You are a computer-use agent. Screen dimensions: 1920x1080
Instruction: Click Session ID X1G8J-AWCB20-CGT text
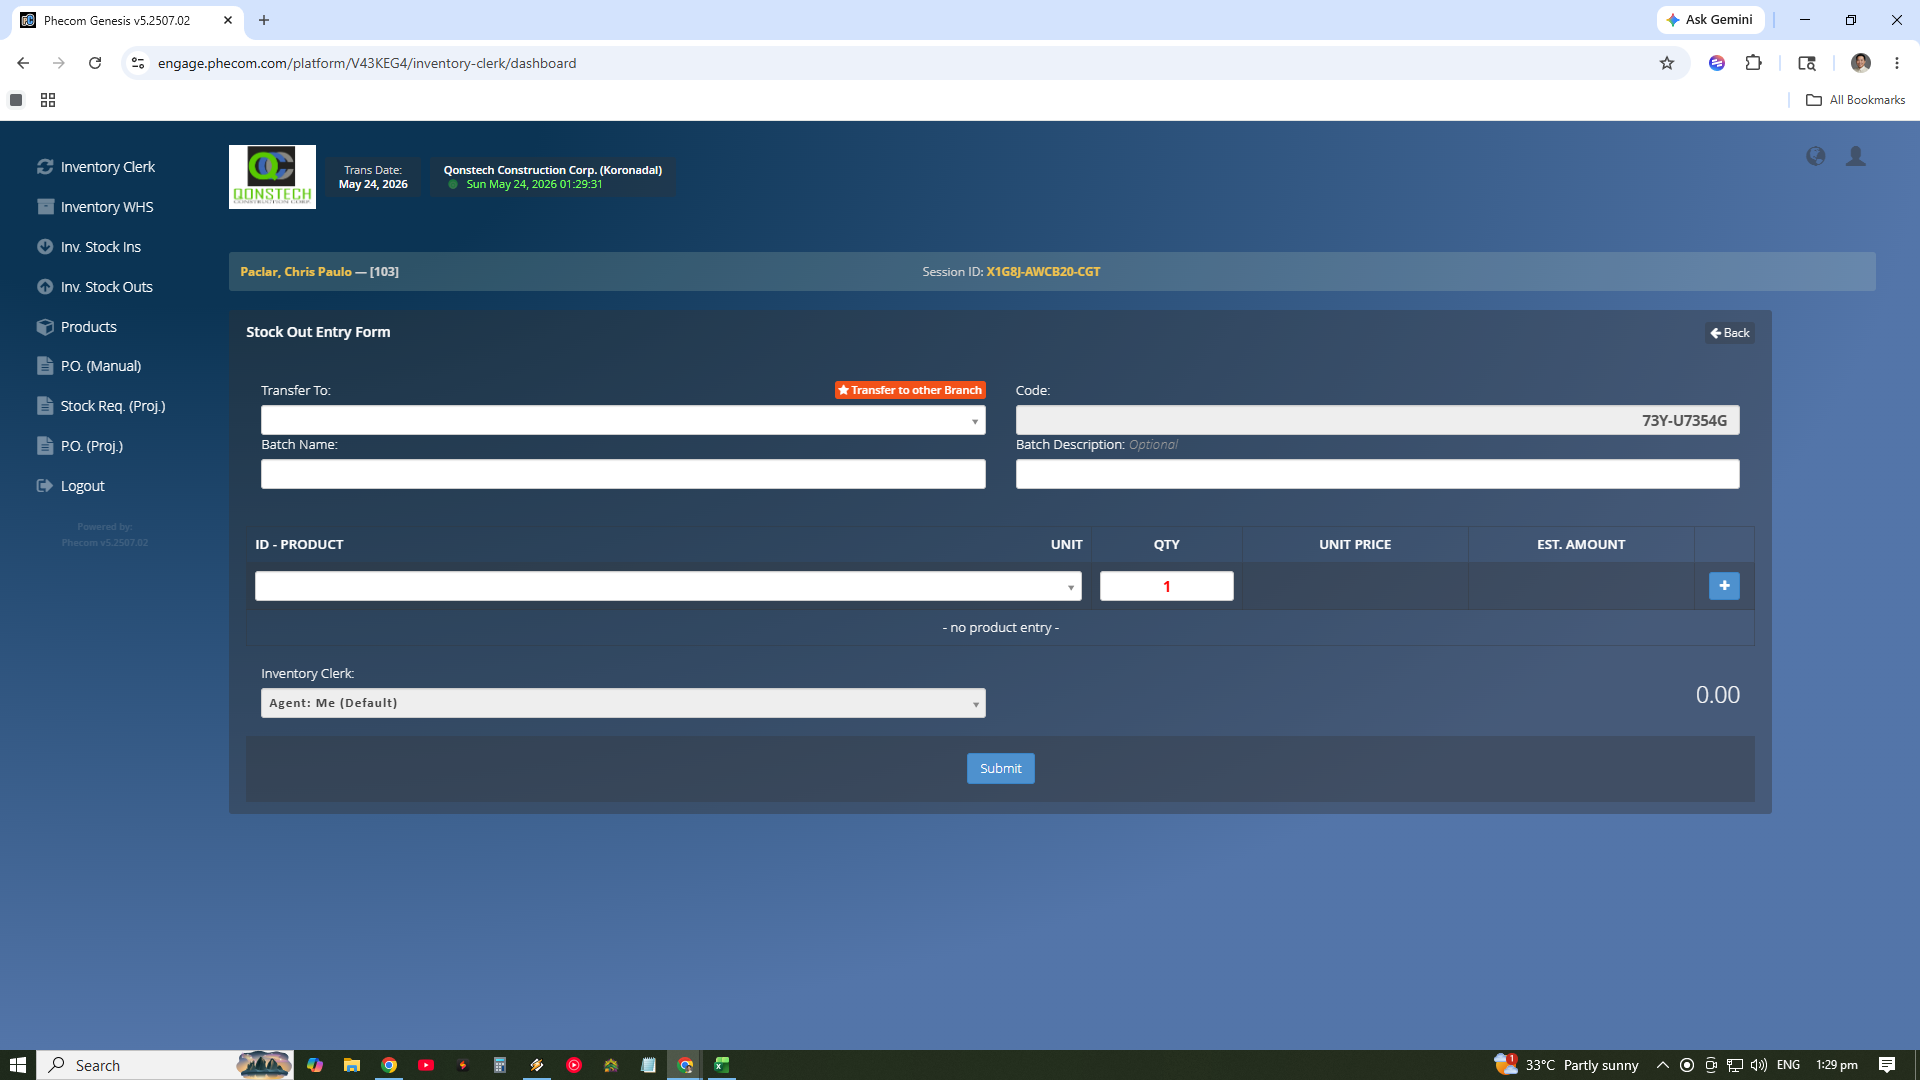tap(1011, 272)
